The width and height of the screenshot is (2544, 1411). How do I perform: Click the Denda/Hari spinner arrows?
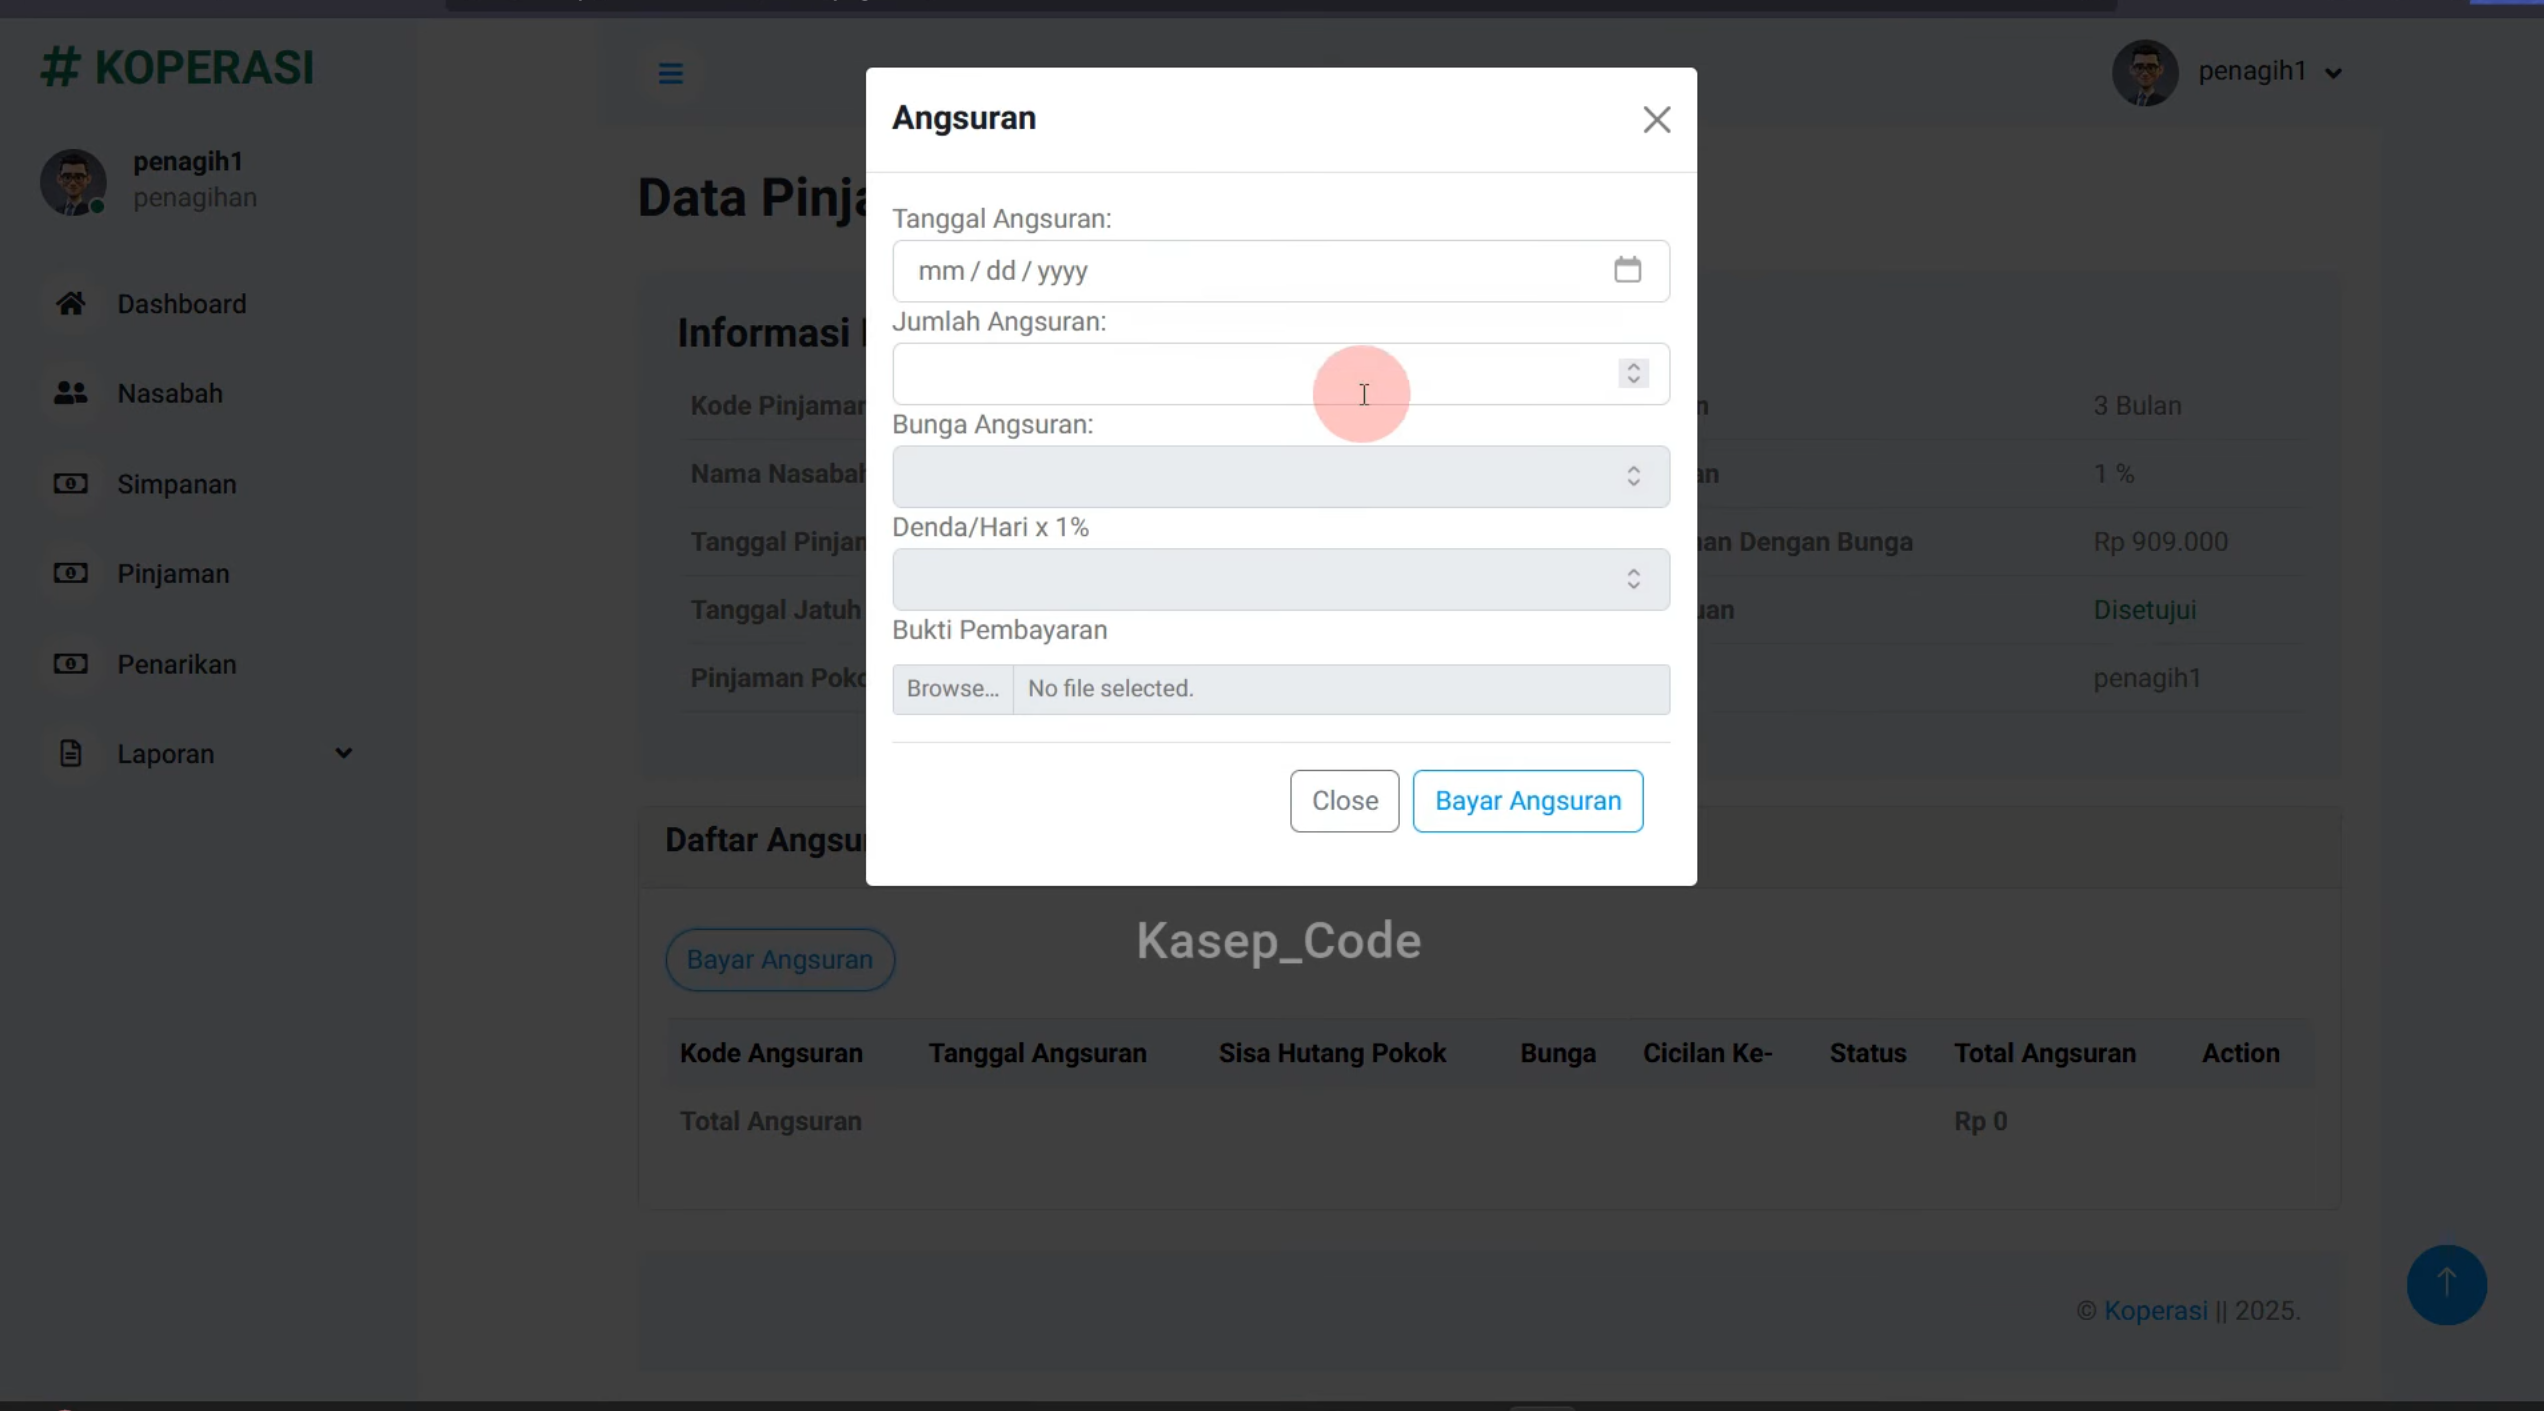1633,579
